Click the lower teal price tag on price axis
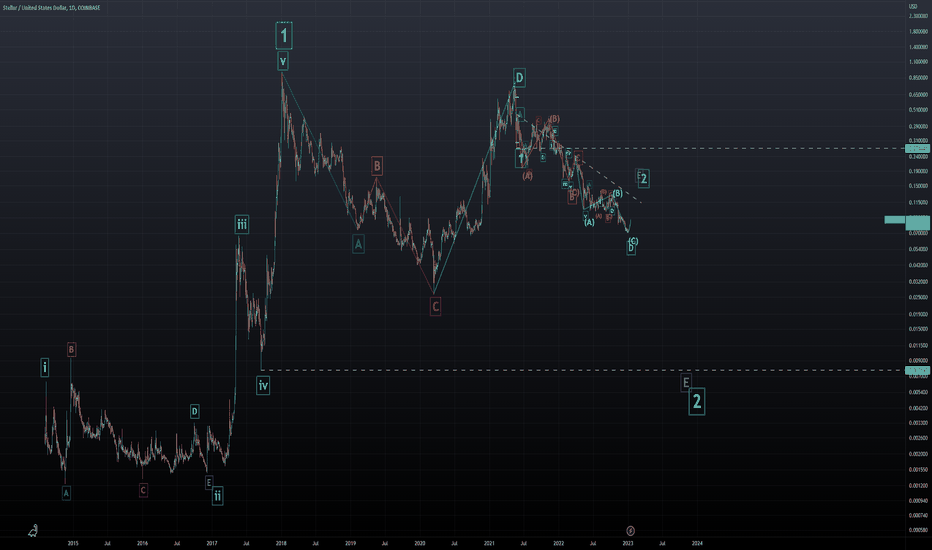The height and width of the screenshot is (550, 932). tap(917, 370)
